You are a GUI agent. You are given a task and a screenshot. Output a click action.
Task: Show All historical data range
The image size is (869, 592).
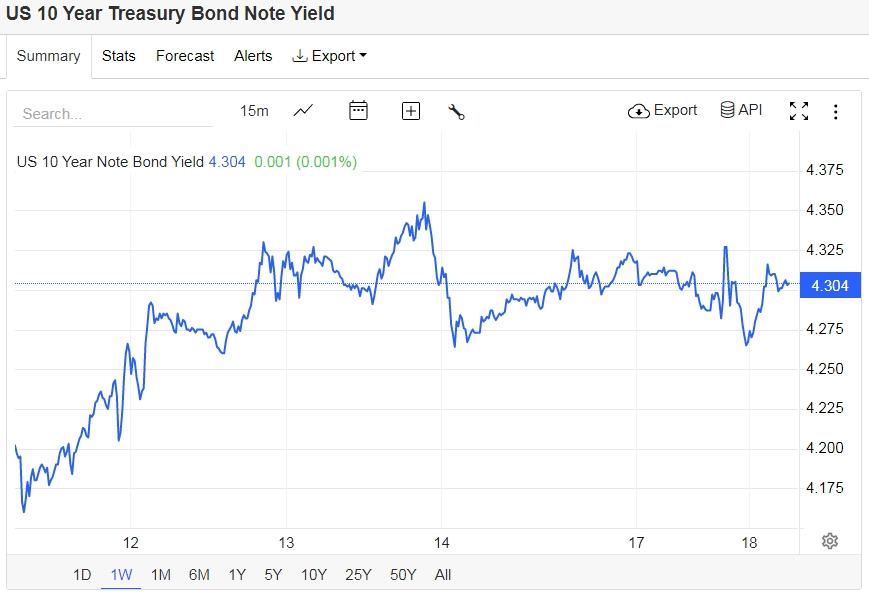coord(443,574)
